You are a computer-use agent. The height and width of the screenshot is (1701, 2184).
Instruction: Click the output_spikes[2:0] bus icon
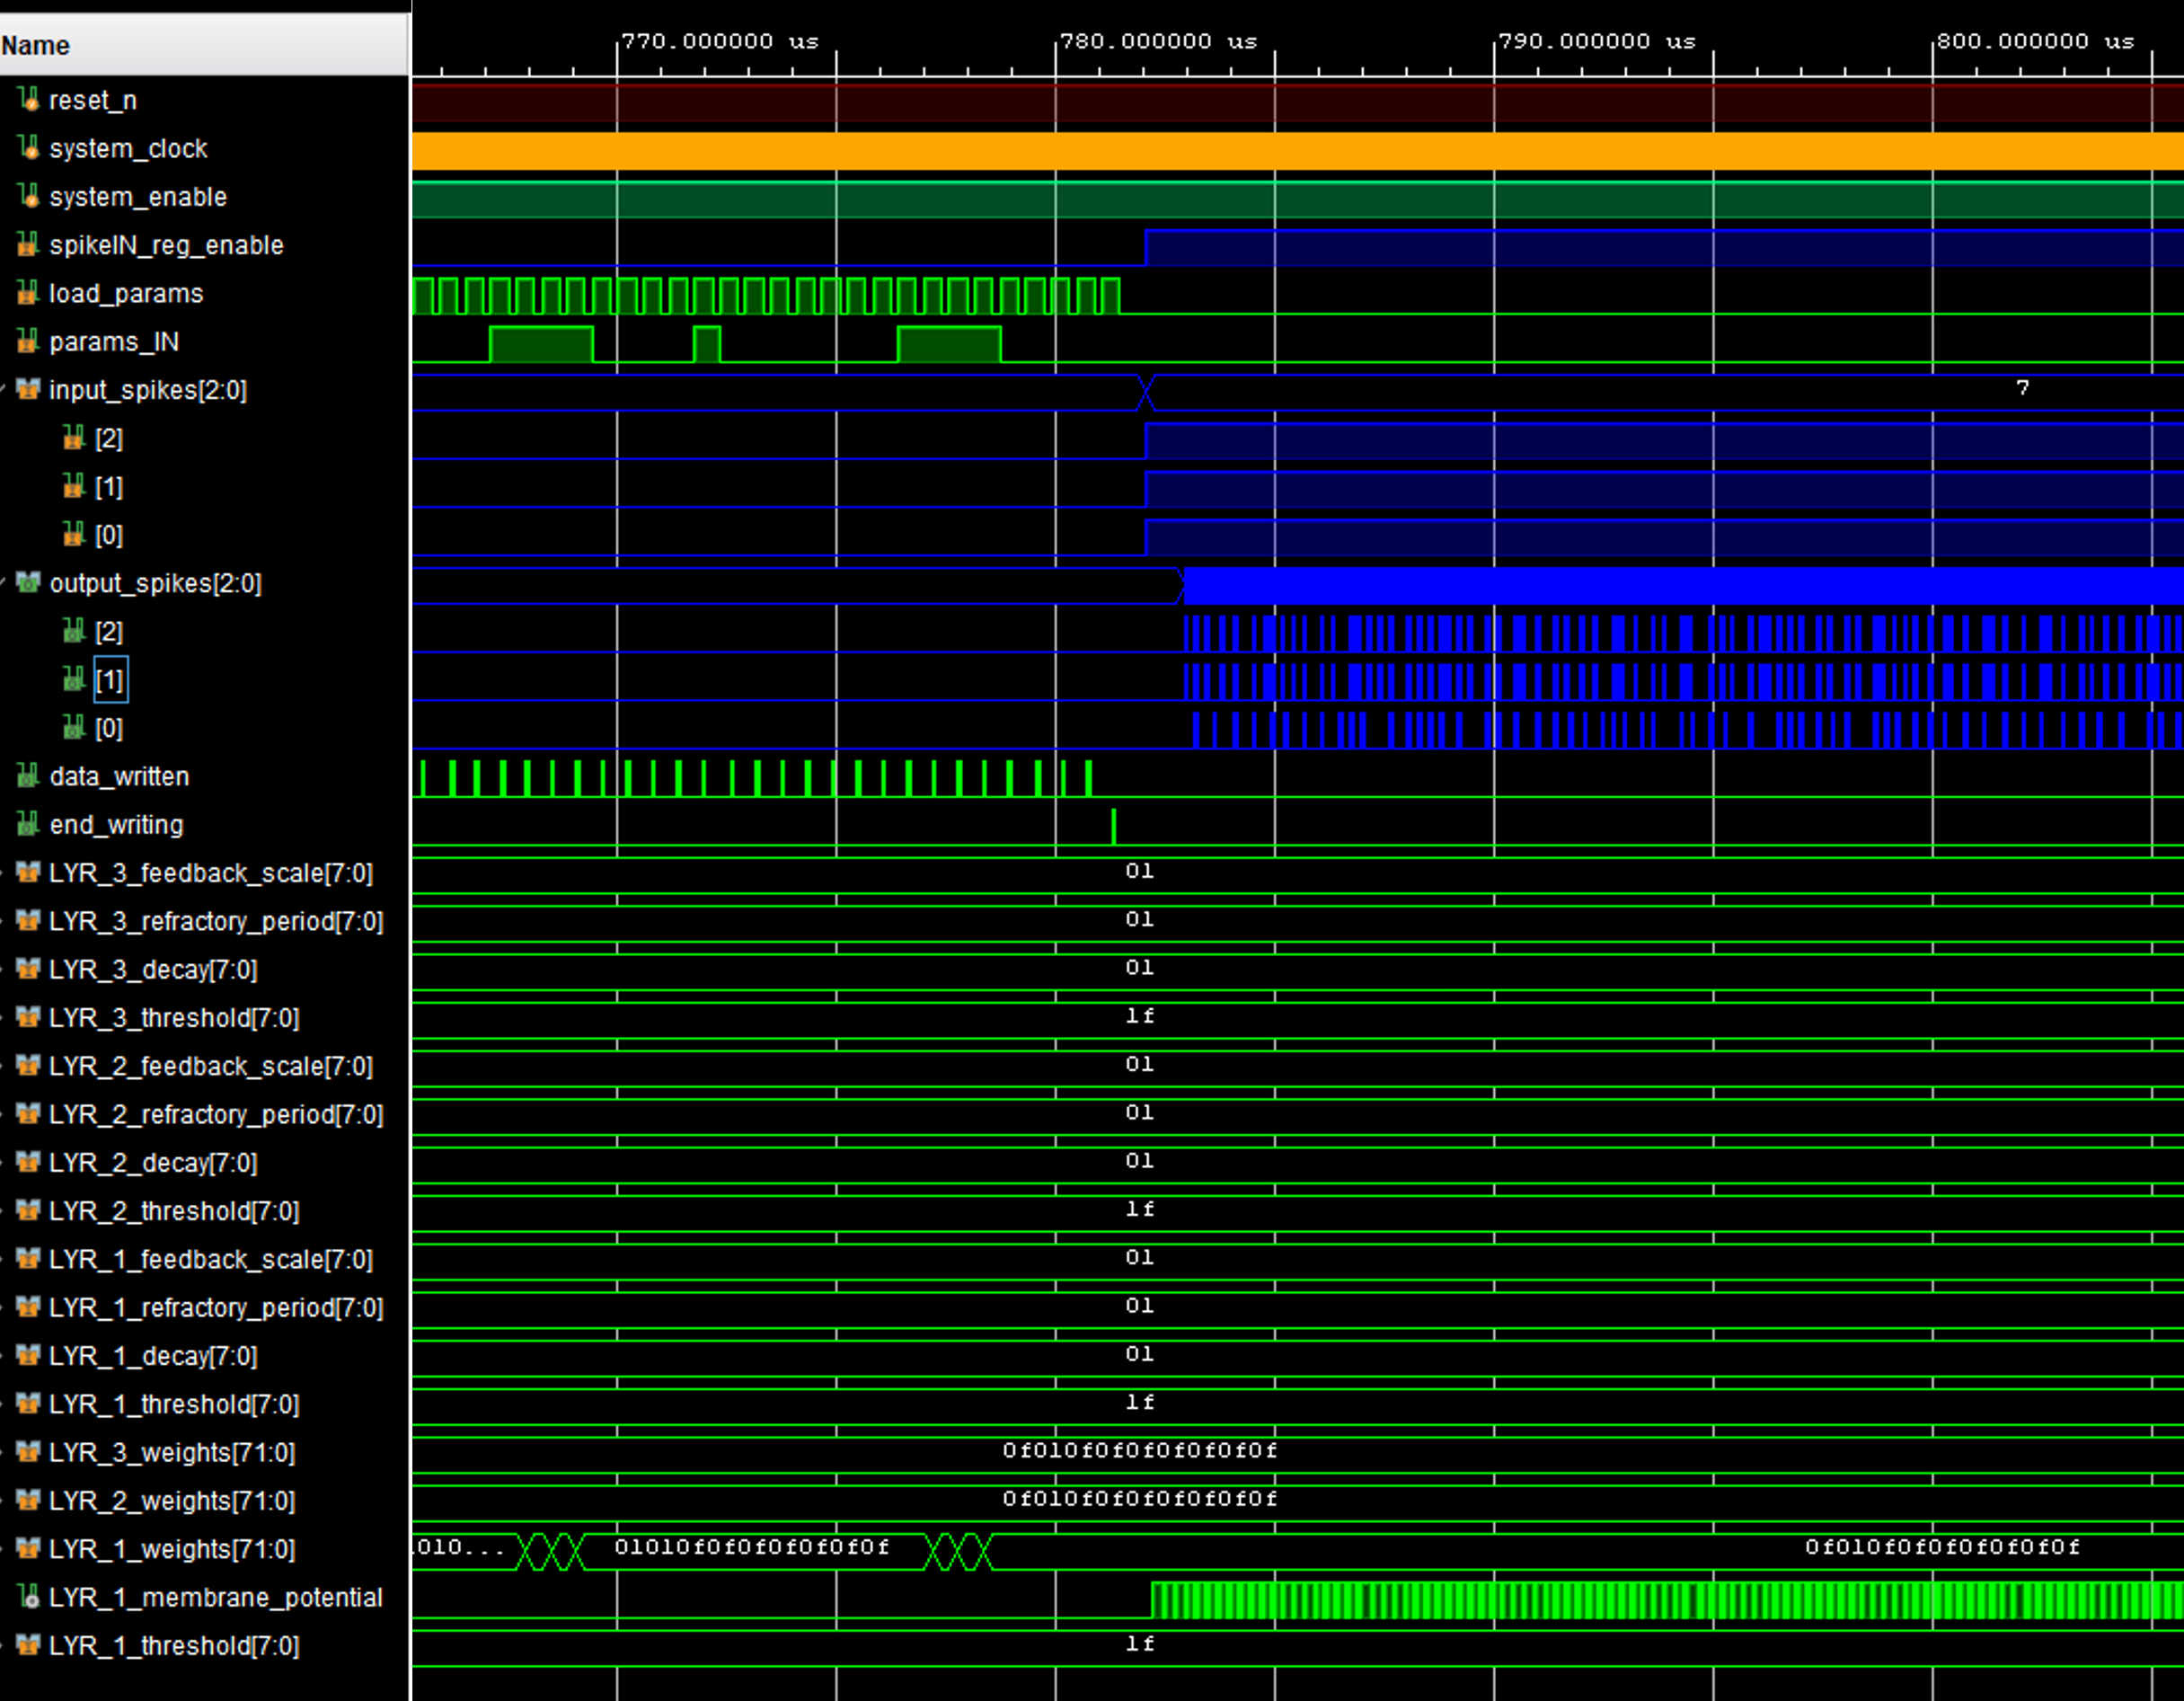click(28, 583)
